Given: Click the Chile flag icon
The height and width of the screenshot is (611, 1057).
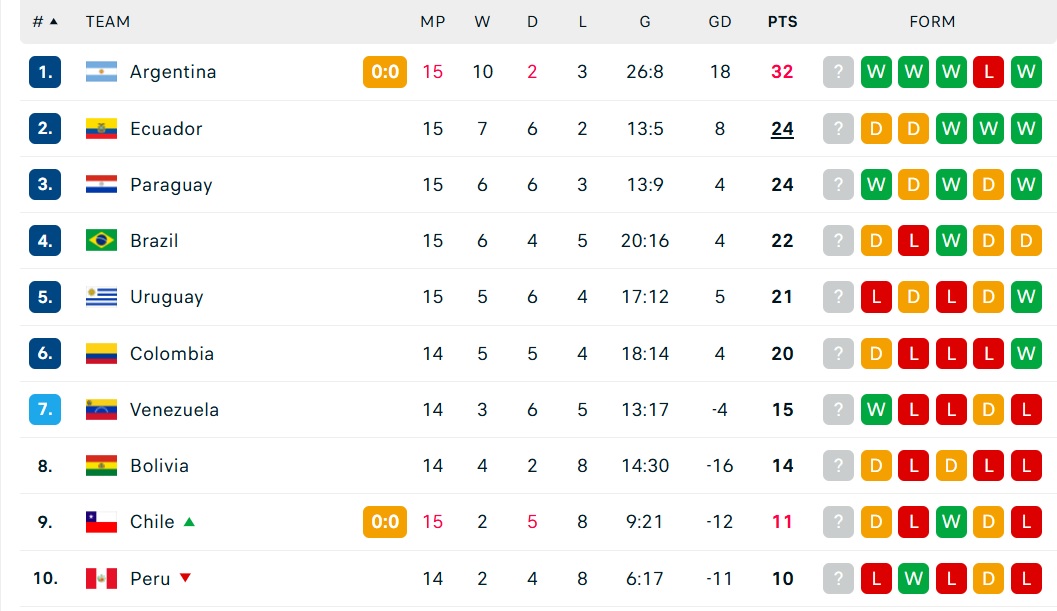Looking at the screenshot, I should 101,521.
